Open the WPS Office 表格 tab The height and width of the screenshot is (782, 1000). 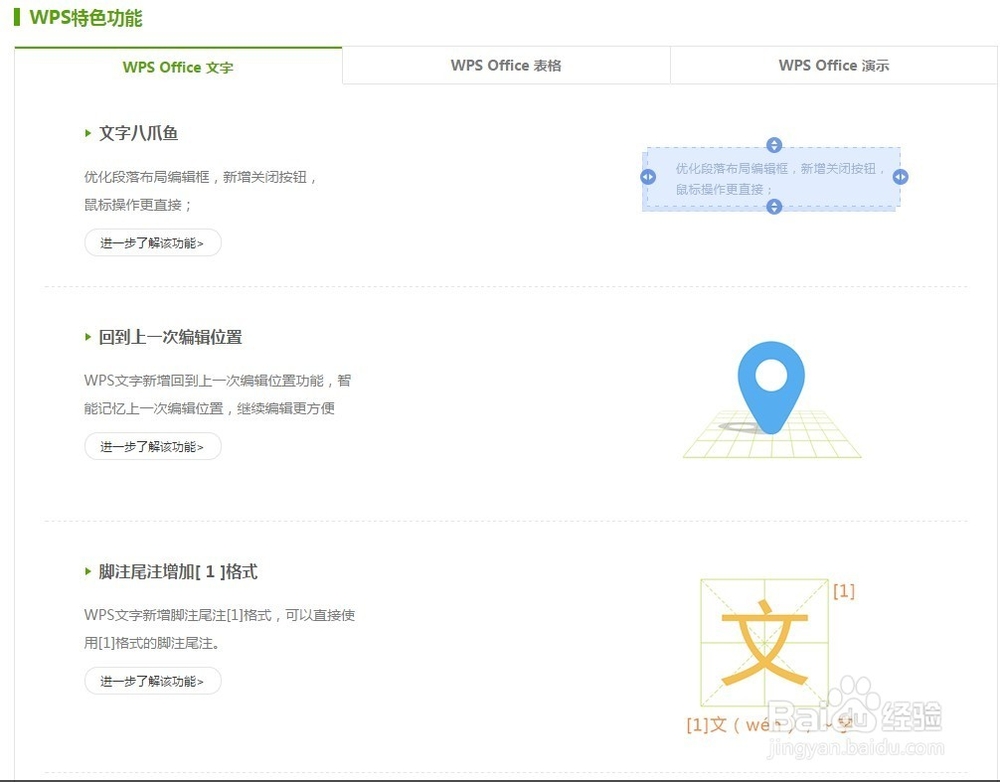(506, 65)
